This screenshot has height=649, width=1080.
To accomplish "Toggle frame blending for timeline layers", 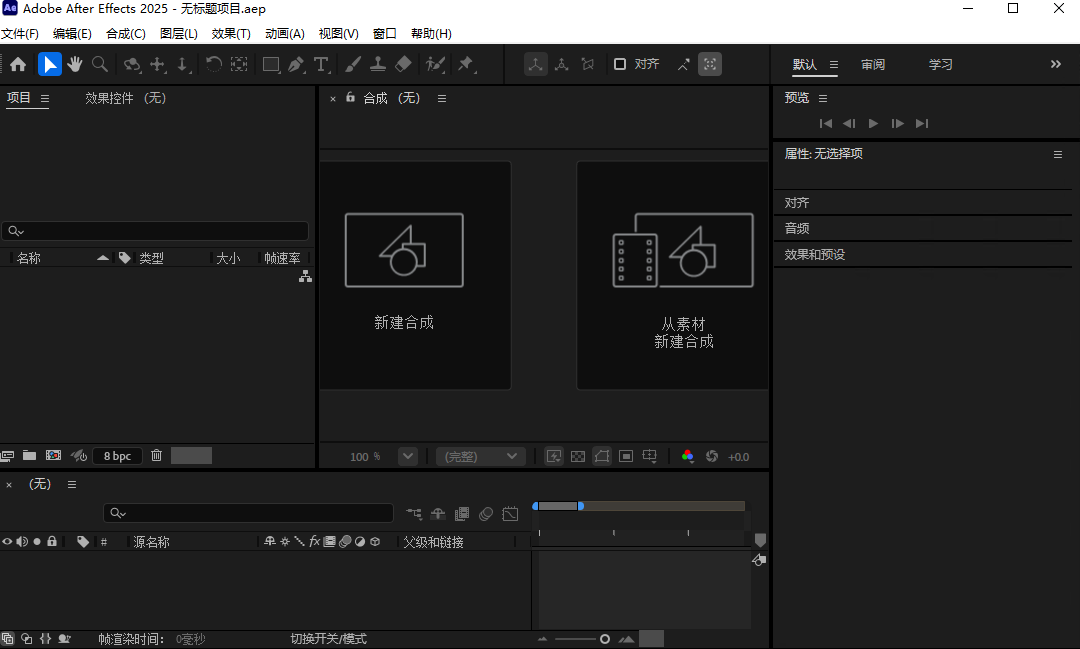I will [x=461, y=513].
